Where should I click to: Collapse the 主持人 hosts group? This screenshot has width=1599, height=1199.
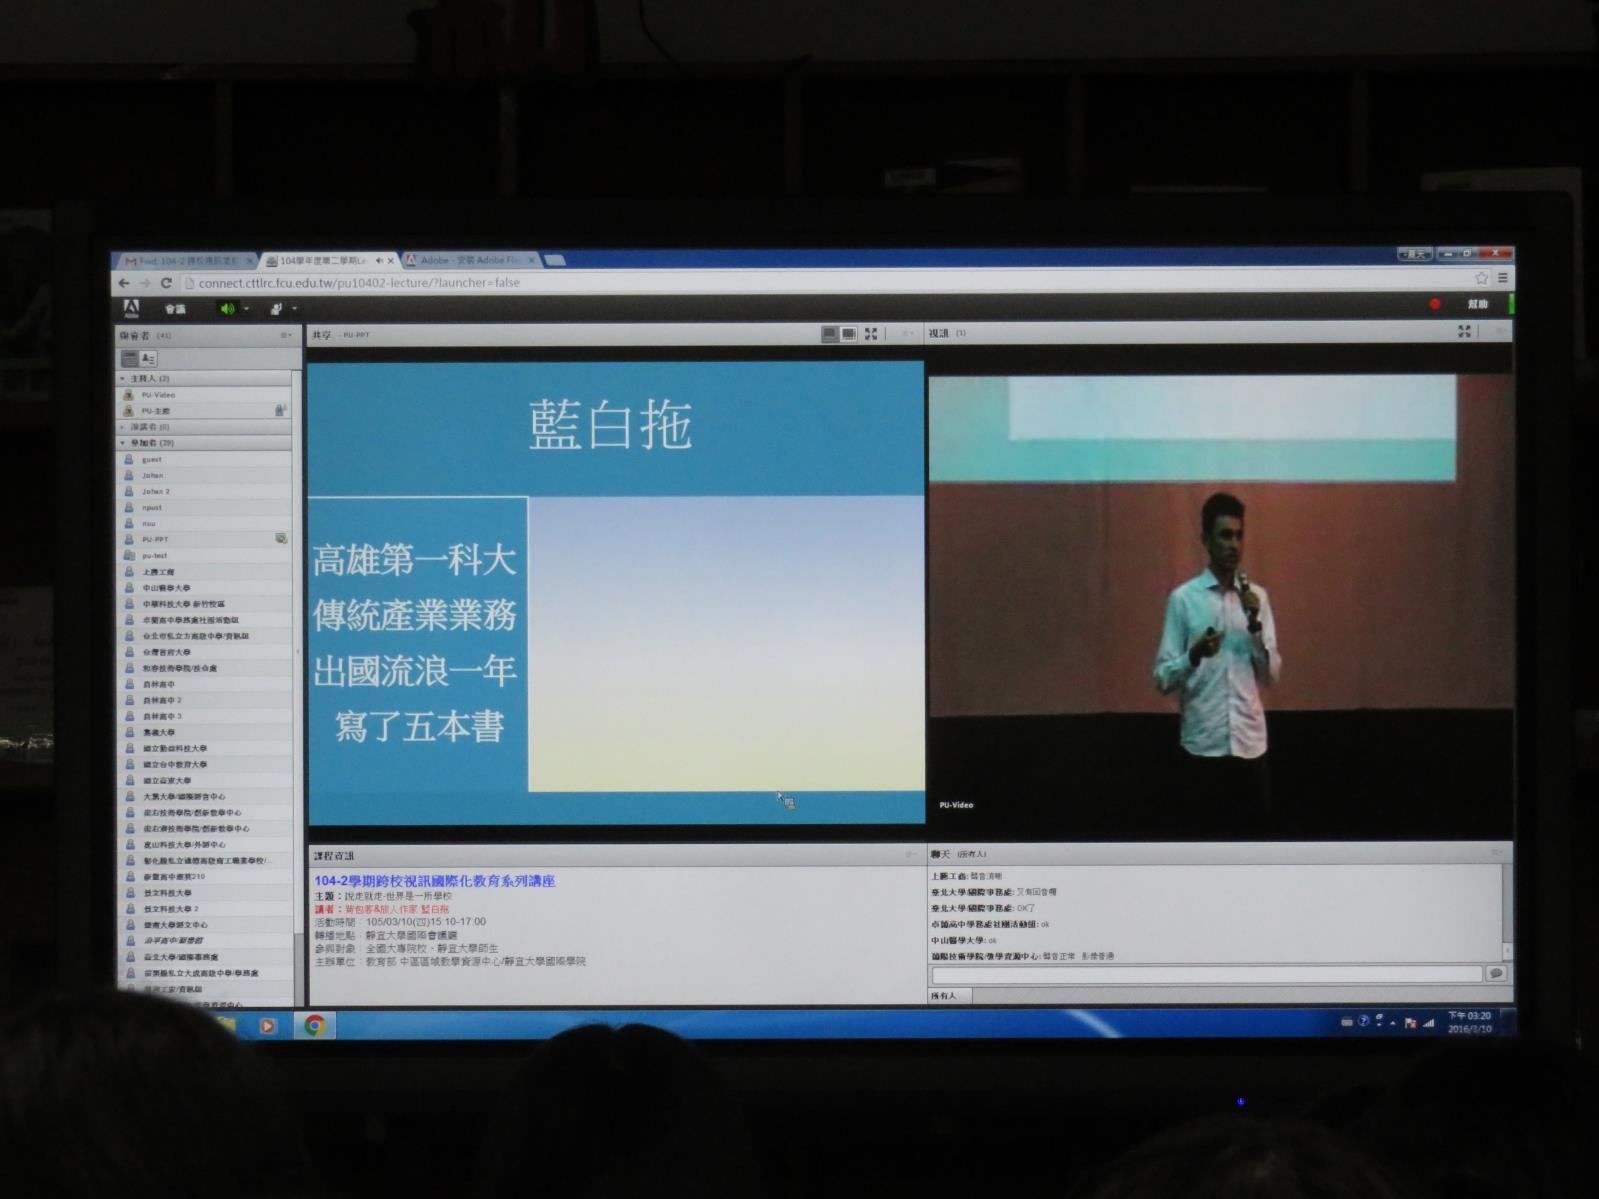coord(123,379)
